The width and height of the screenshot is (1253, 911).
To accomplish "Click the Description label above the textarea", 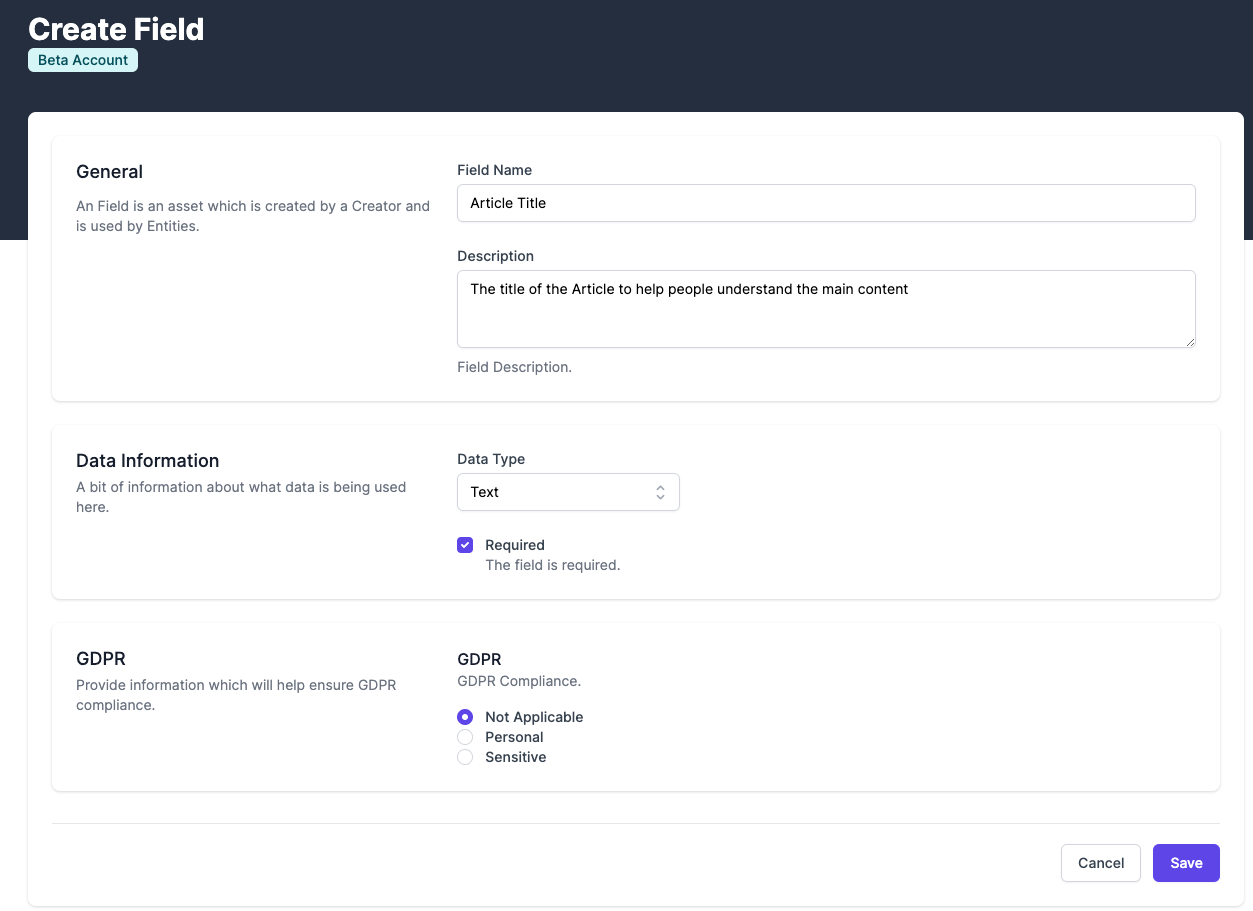I will click(495, 256).
